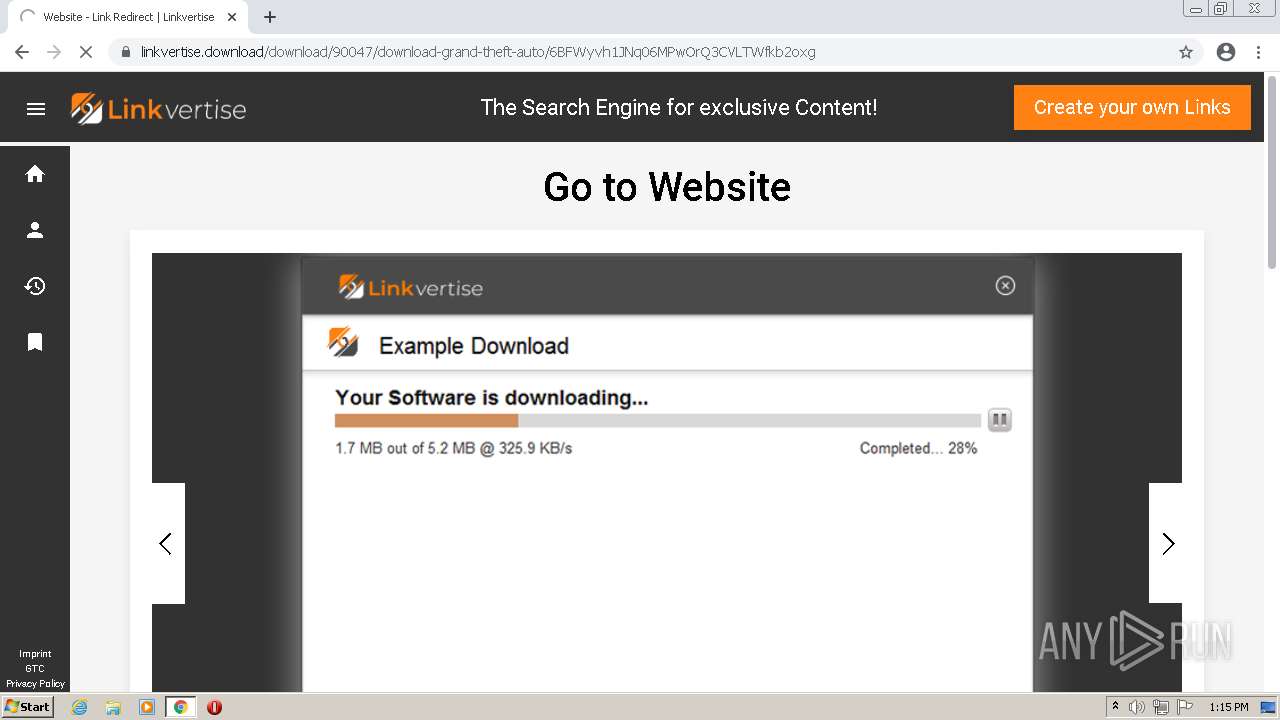
Task: Open the Home icon in sidebar
Action: [x=35, y=174]
